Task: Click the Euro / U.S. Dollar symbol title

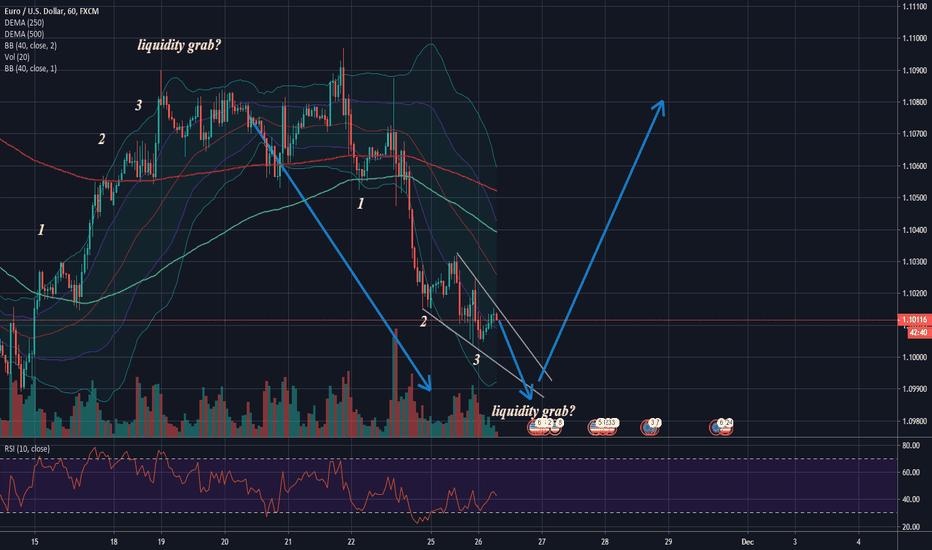Action: 46,8
